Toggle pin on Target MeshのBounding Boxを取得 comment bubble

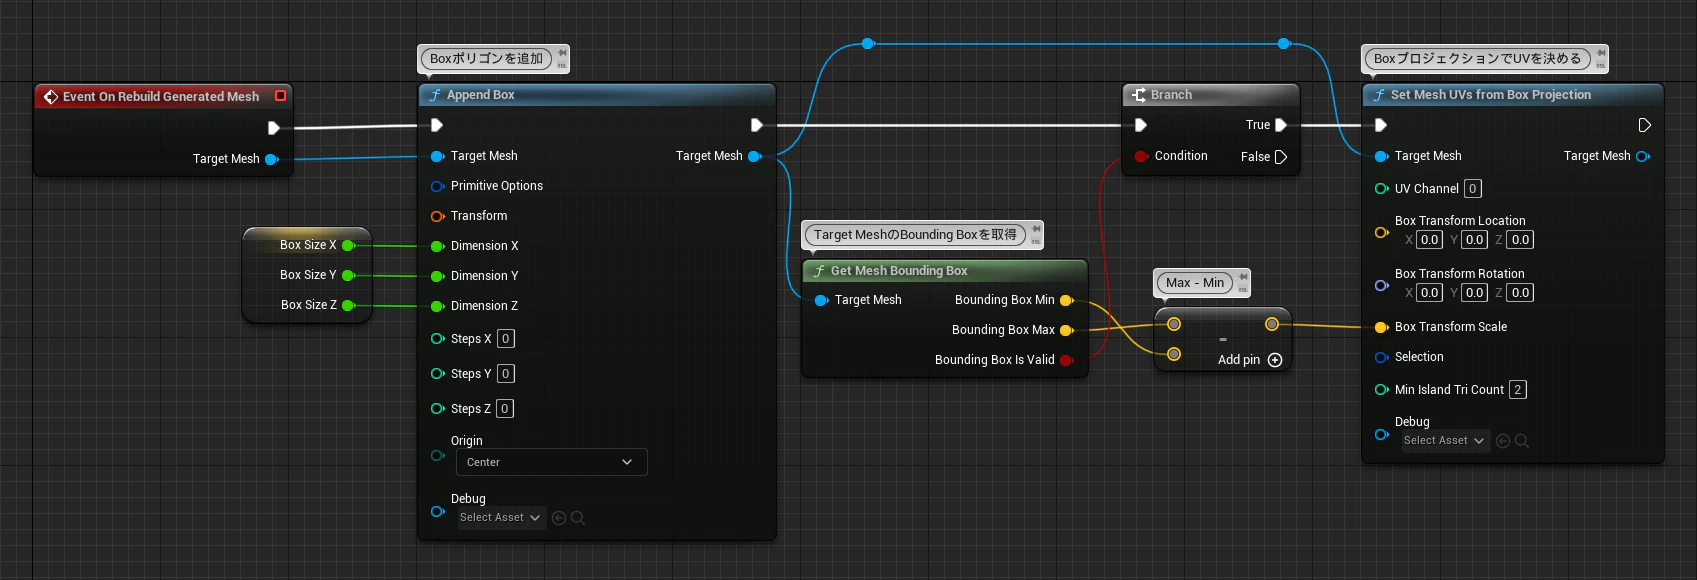(x=1036, y=229)
